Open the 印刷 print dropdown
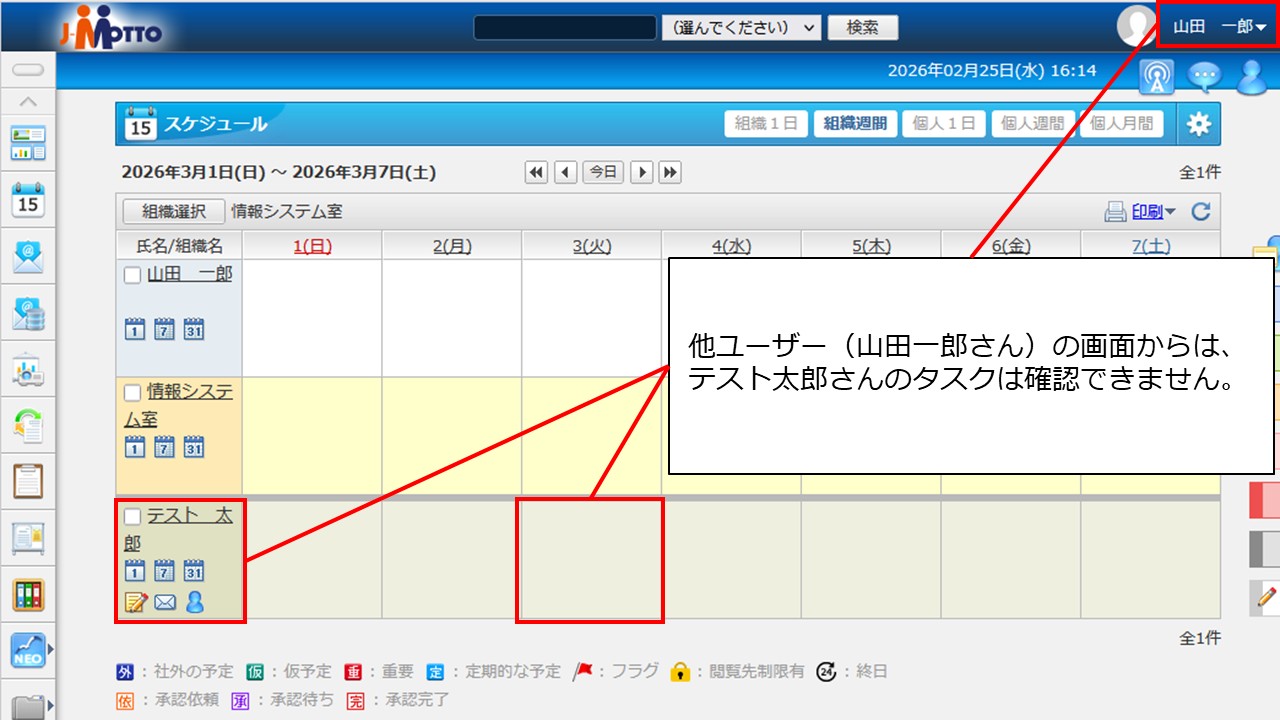 [1140, 212]
